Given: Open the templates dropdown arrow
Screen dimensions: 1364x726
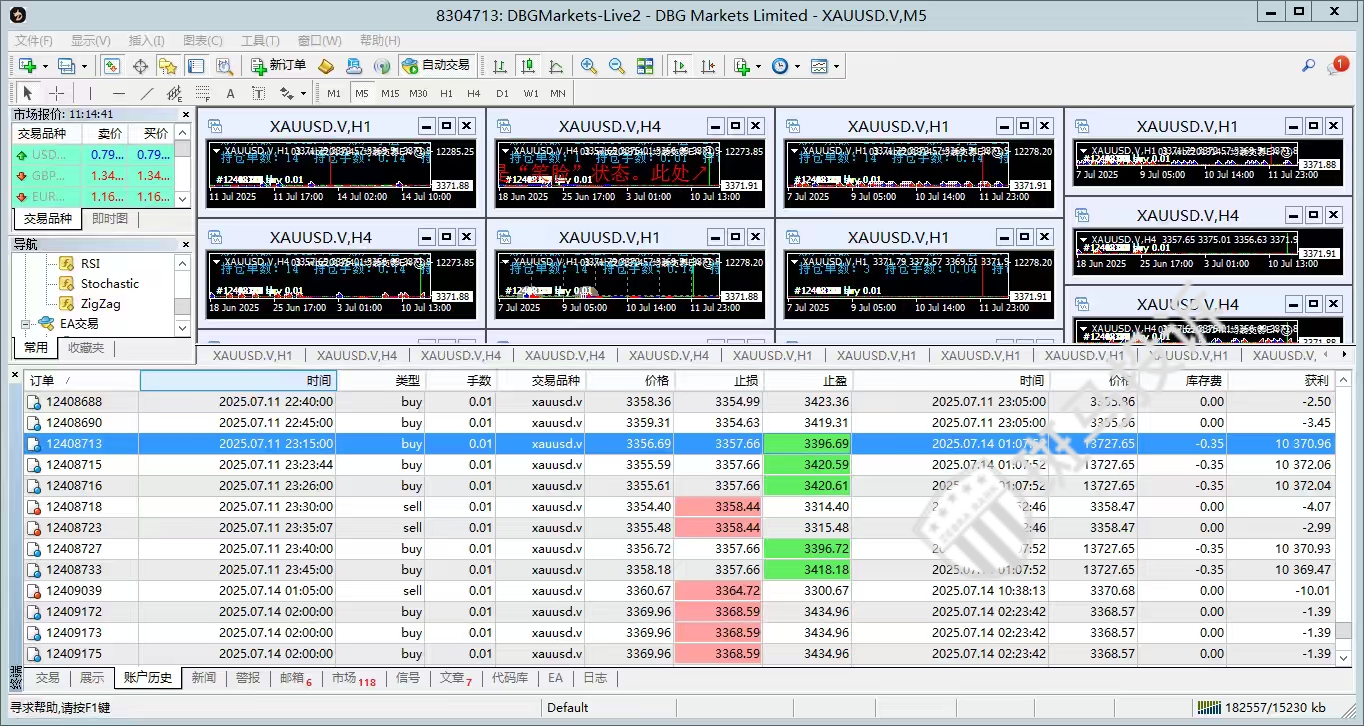Looking at the screenshot, I should [x=836, y=66].
